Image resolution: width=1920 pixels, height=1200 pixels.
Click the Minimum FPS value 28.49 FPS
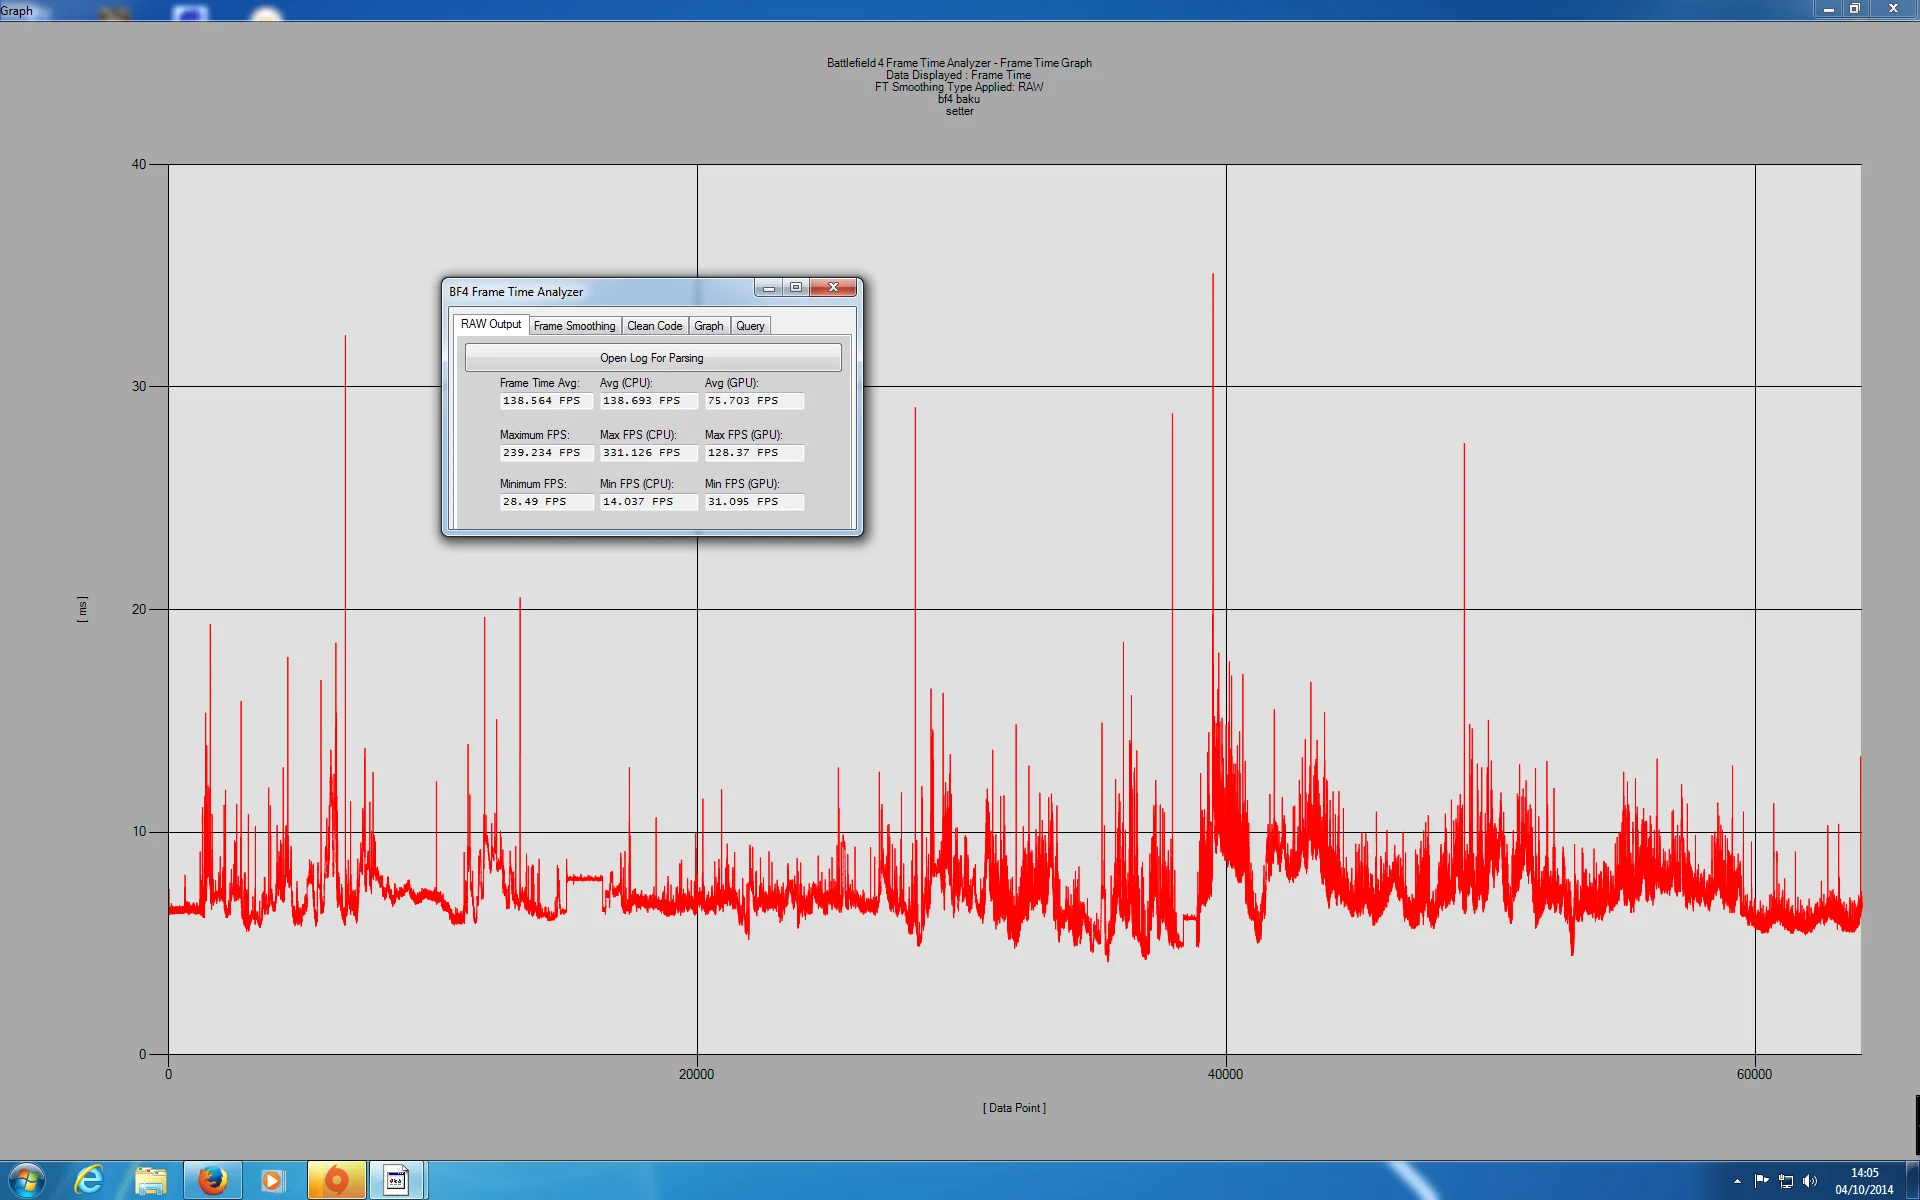point(546,502)
